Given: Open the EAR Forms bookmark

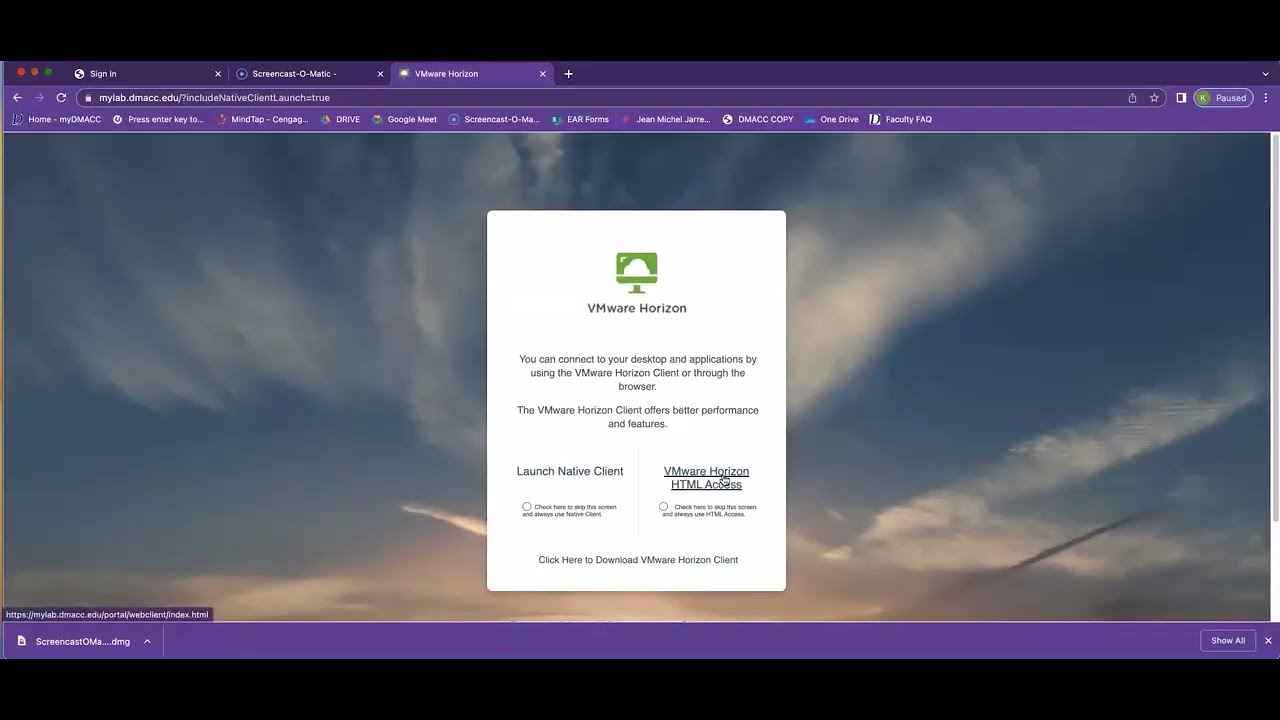Looking at the screenshot, I should click(x=580, y=120).
